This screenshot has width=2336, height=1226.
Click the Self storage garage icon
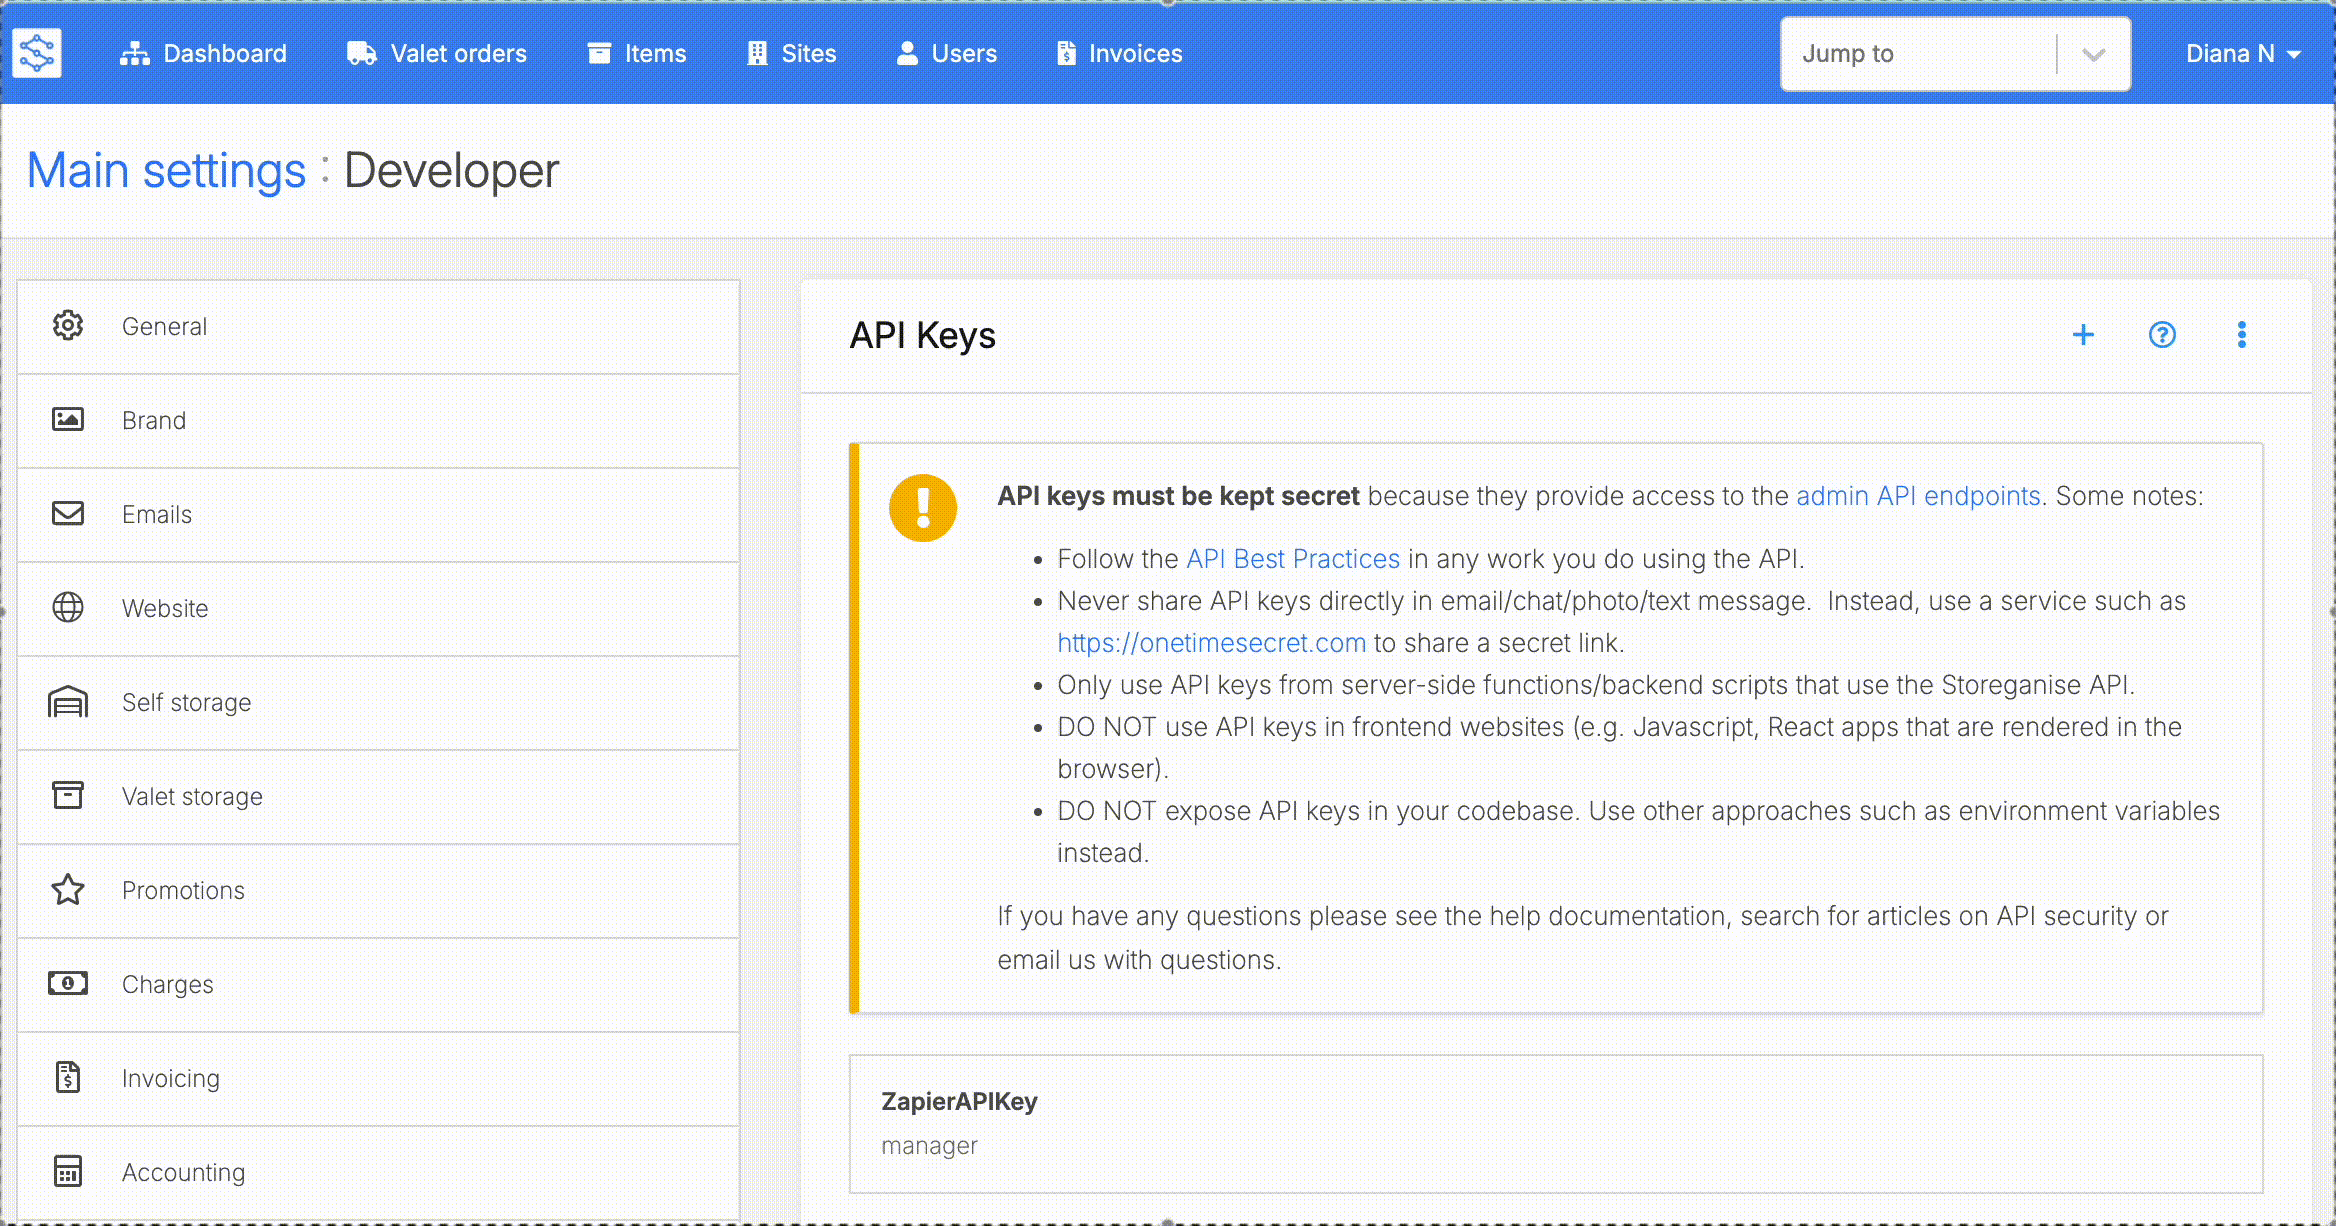pos(68,702)
